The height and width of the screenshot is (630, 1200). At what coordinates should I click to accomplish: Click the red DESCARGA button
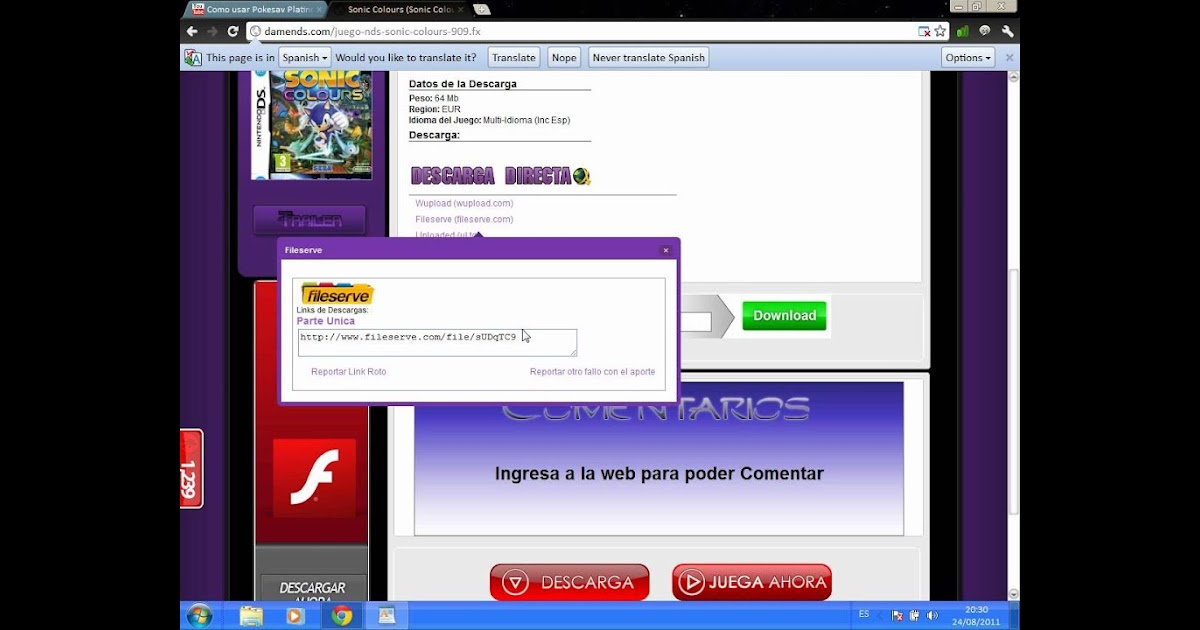pyautogui.click(x=569, y=582)
